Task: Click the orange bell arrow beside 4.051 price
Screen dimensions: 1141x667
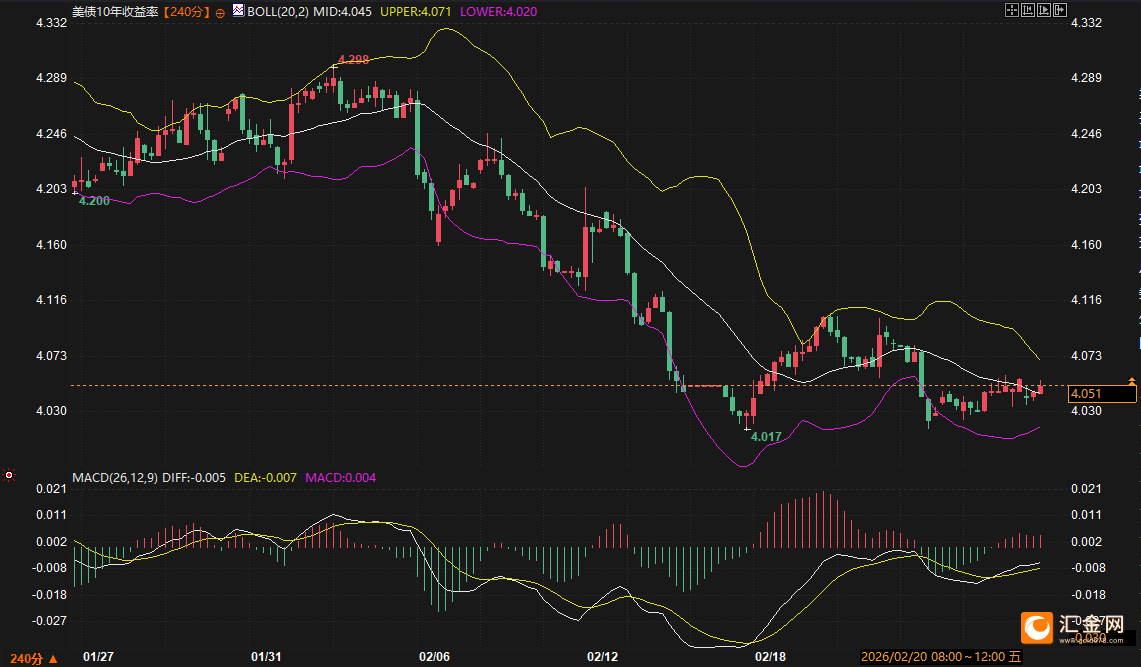Action: point(1131,381)
